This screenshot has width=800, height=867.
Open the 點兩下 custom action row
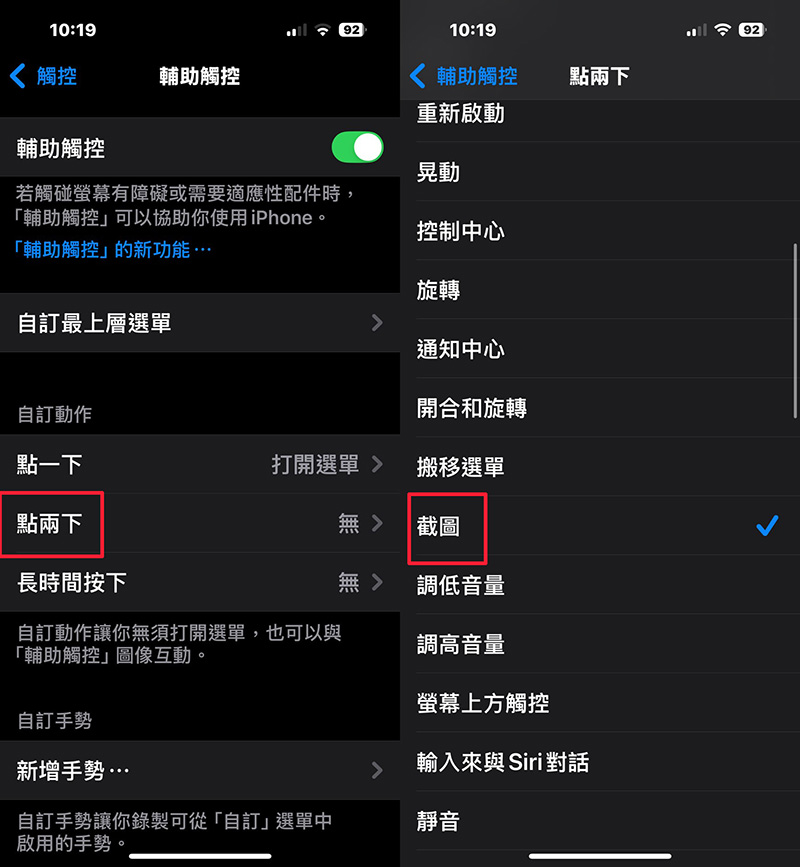(x=200, y=523)
